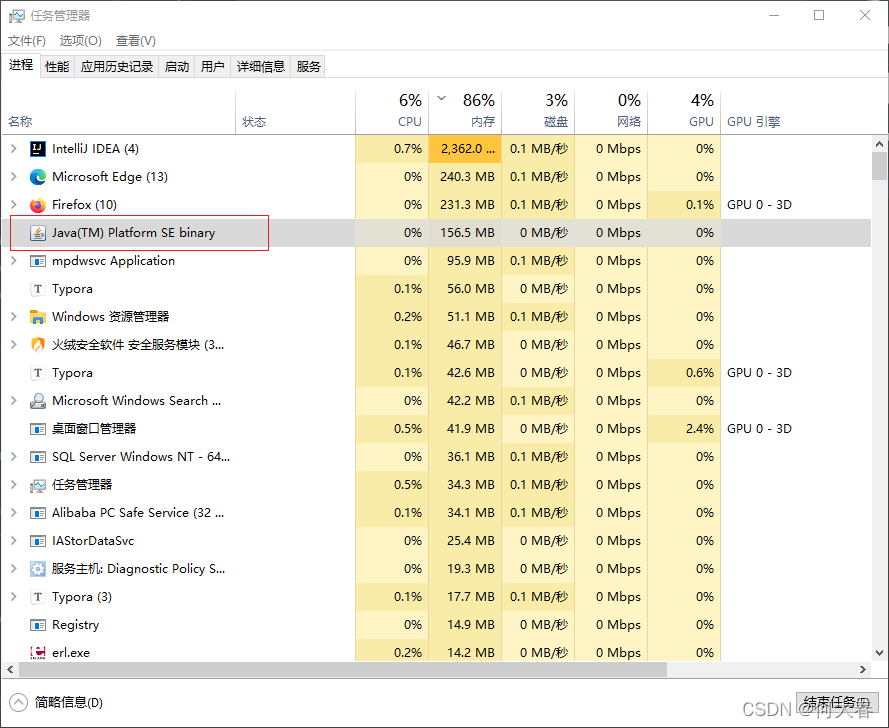Expand the Firefox (10) process group
This screenshot has width=889, height=728.
(14, 205)
